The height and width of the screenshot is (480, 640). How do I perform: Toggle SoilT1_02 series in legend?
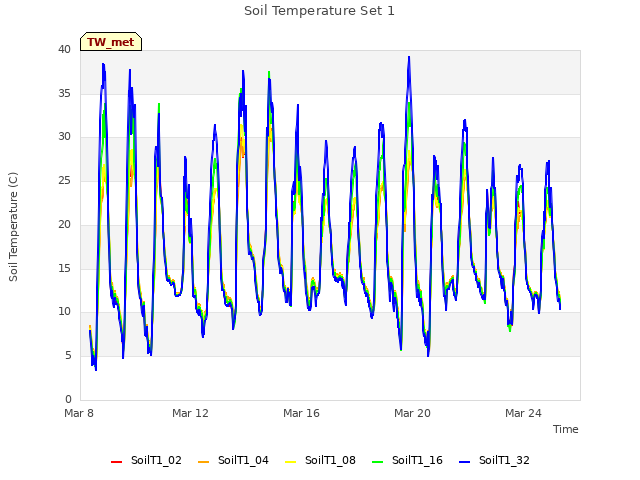(x=146, y=460)
